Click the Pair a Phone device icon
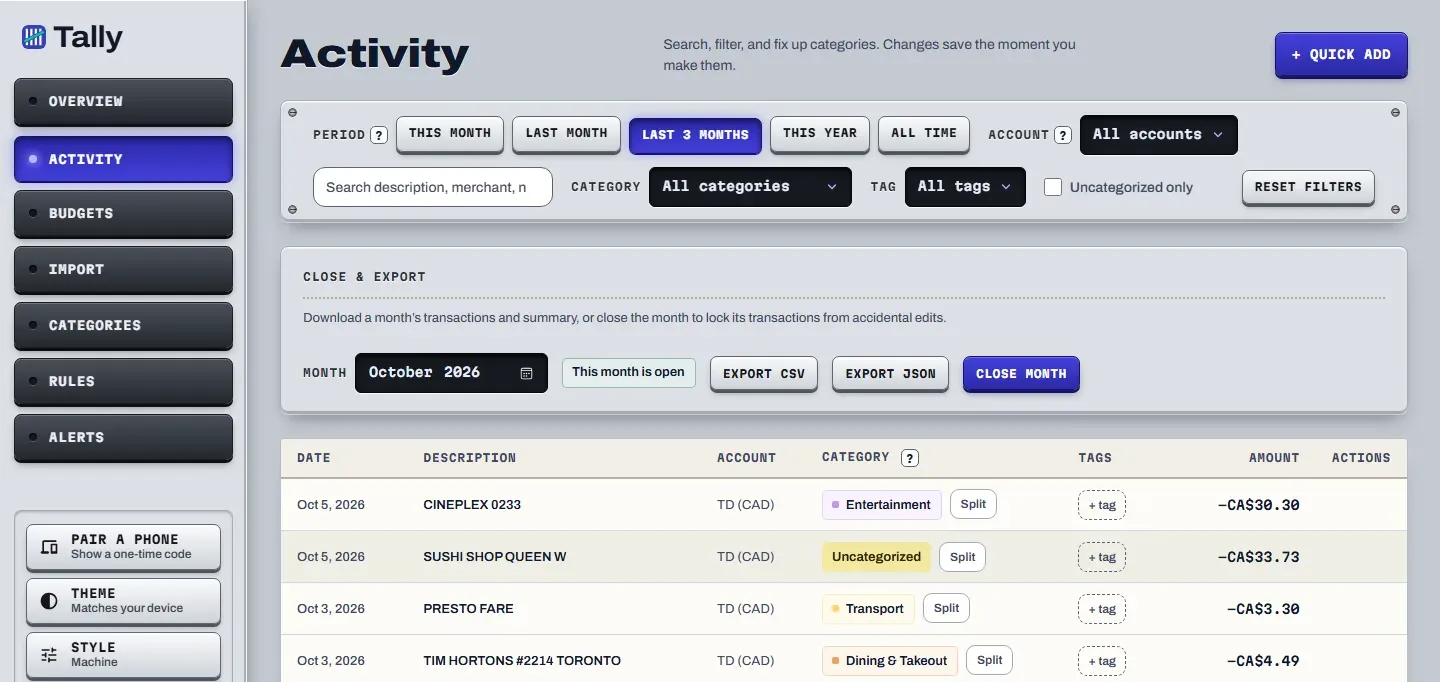The image size is (1440, 682). coord(49,547)
